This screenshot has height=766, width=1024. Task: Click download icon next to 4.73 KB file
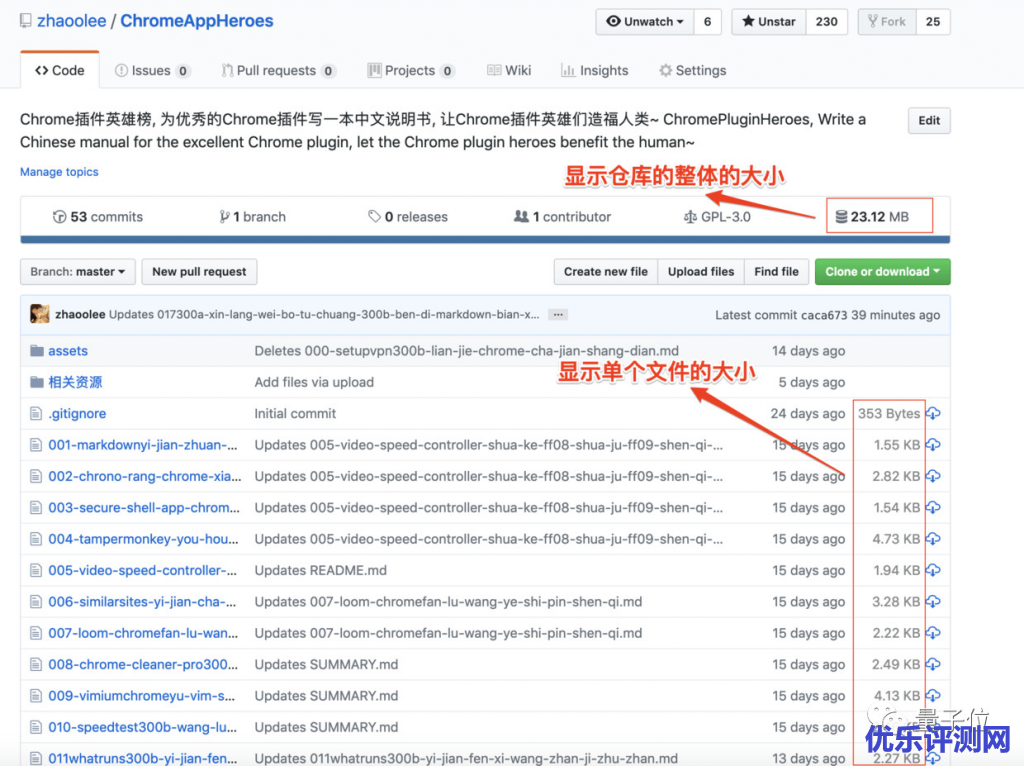933,539
